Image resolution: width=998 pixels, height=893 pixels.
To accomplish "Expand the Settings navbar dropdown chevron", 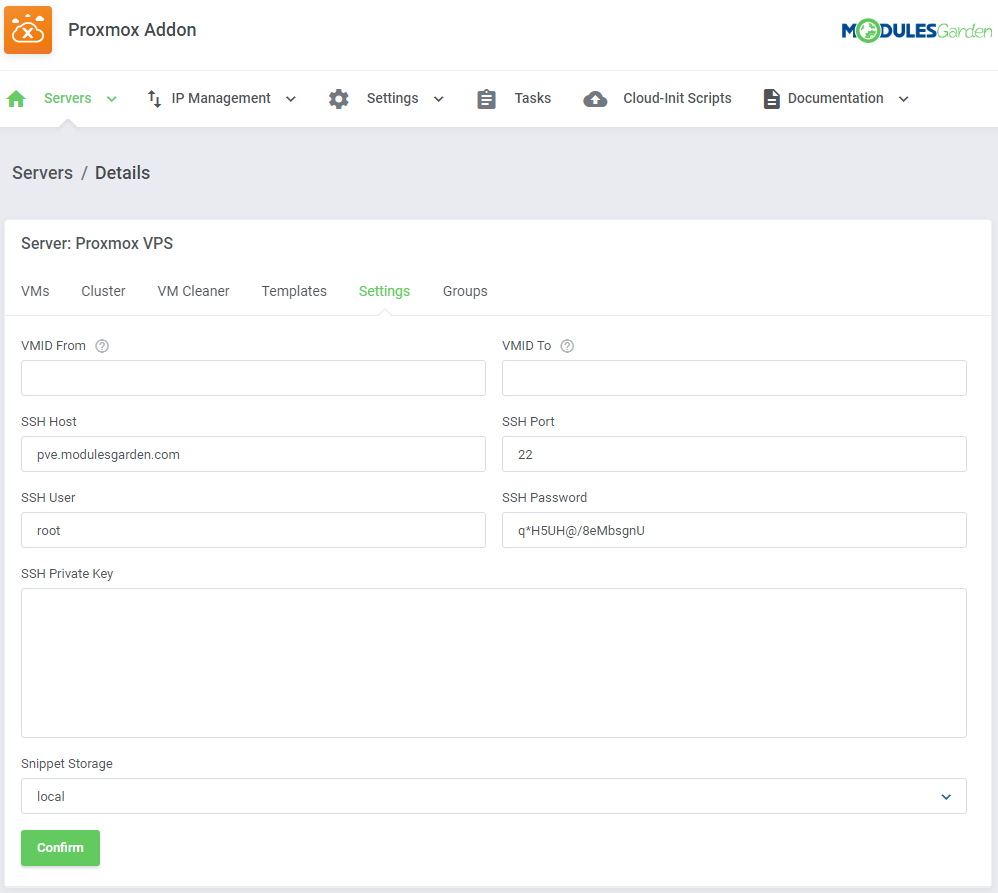I will 439,99.
